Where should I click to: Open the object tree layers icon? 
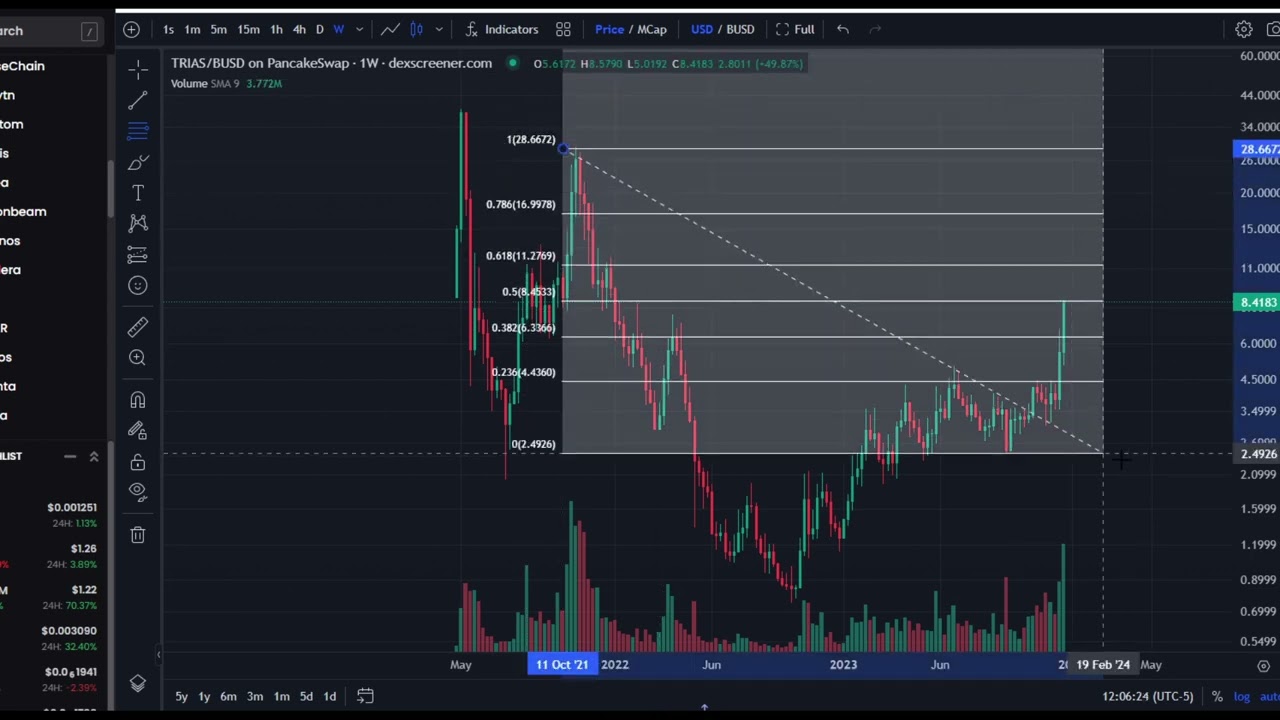138,683
